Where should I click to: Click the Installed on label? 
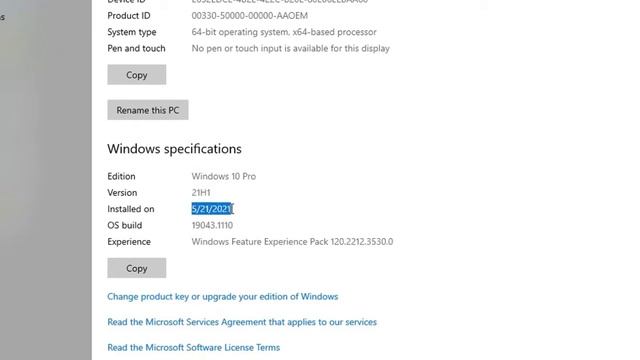pyautogui.click(x=131, y=209)
